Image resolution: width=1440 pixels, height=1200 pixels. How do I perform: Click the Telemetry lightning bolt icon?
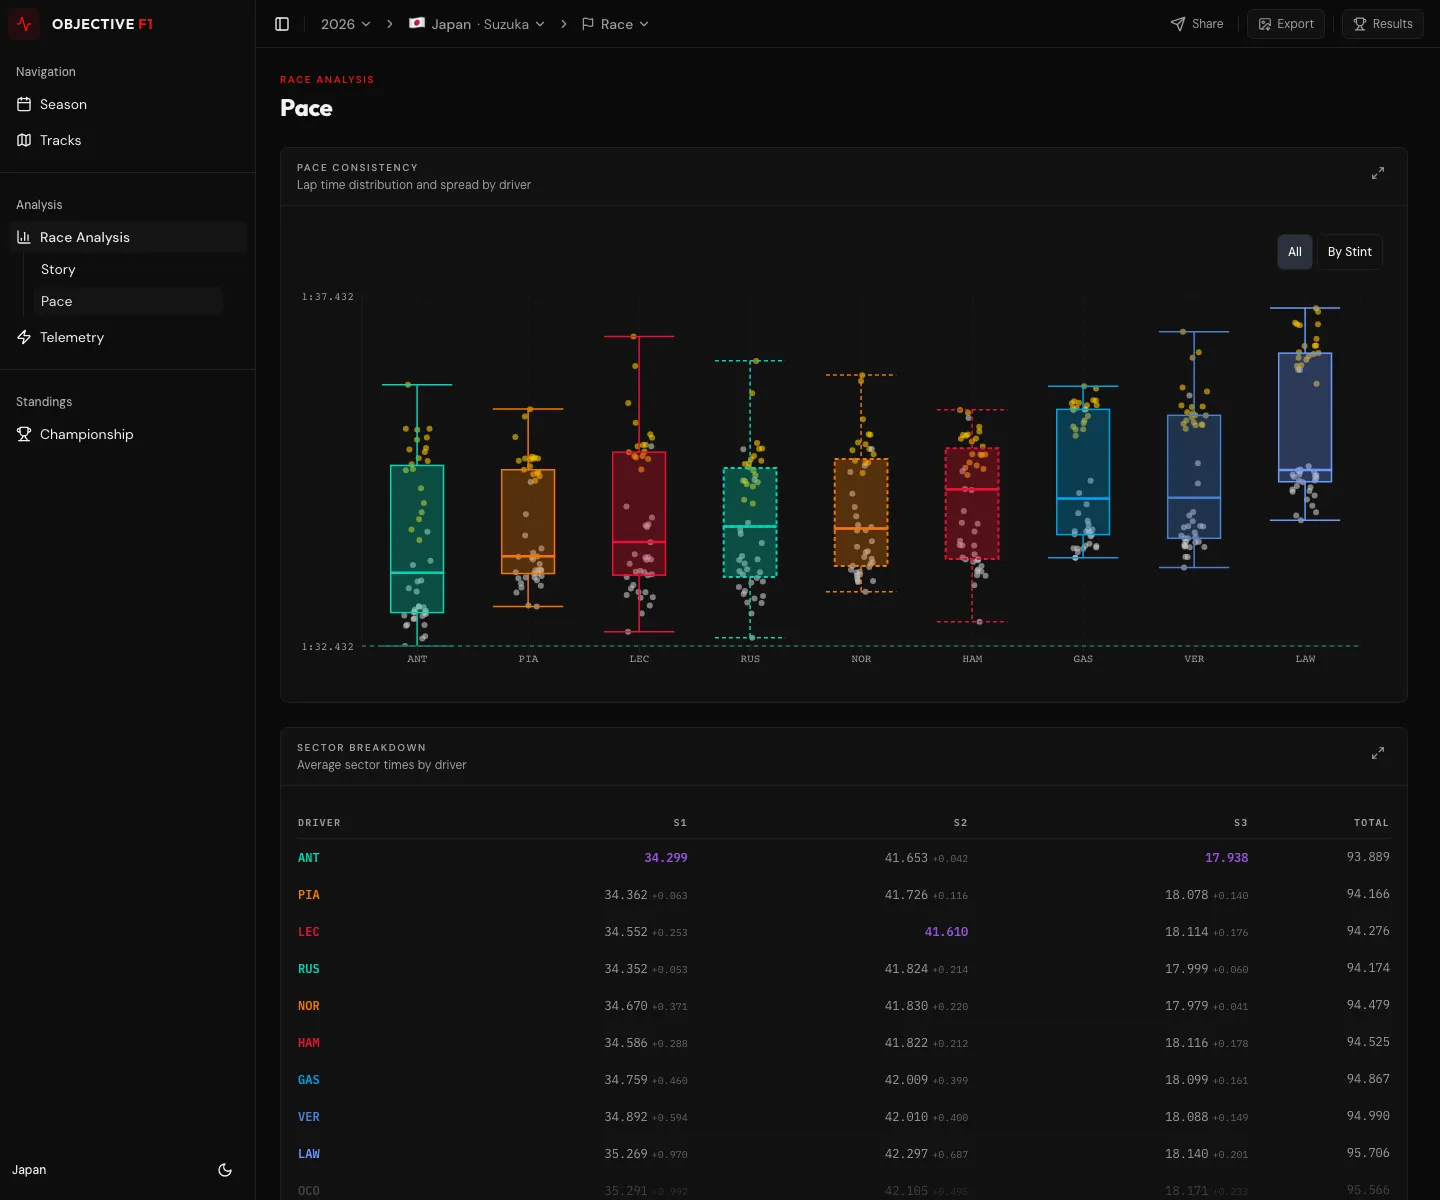point(24,337)
